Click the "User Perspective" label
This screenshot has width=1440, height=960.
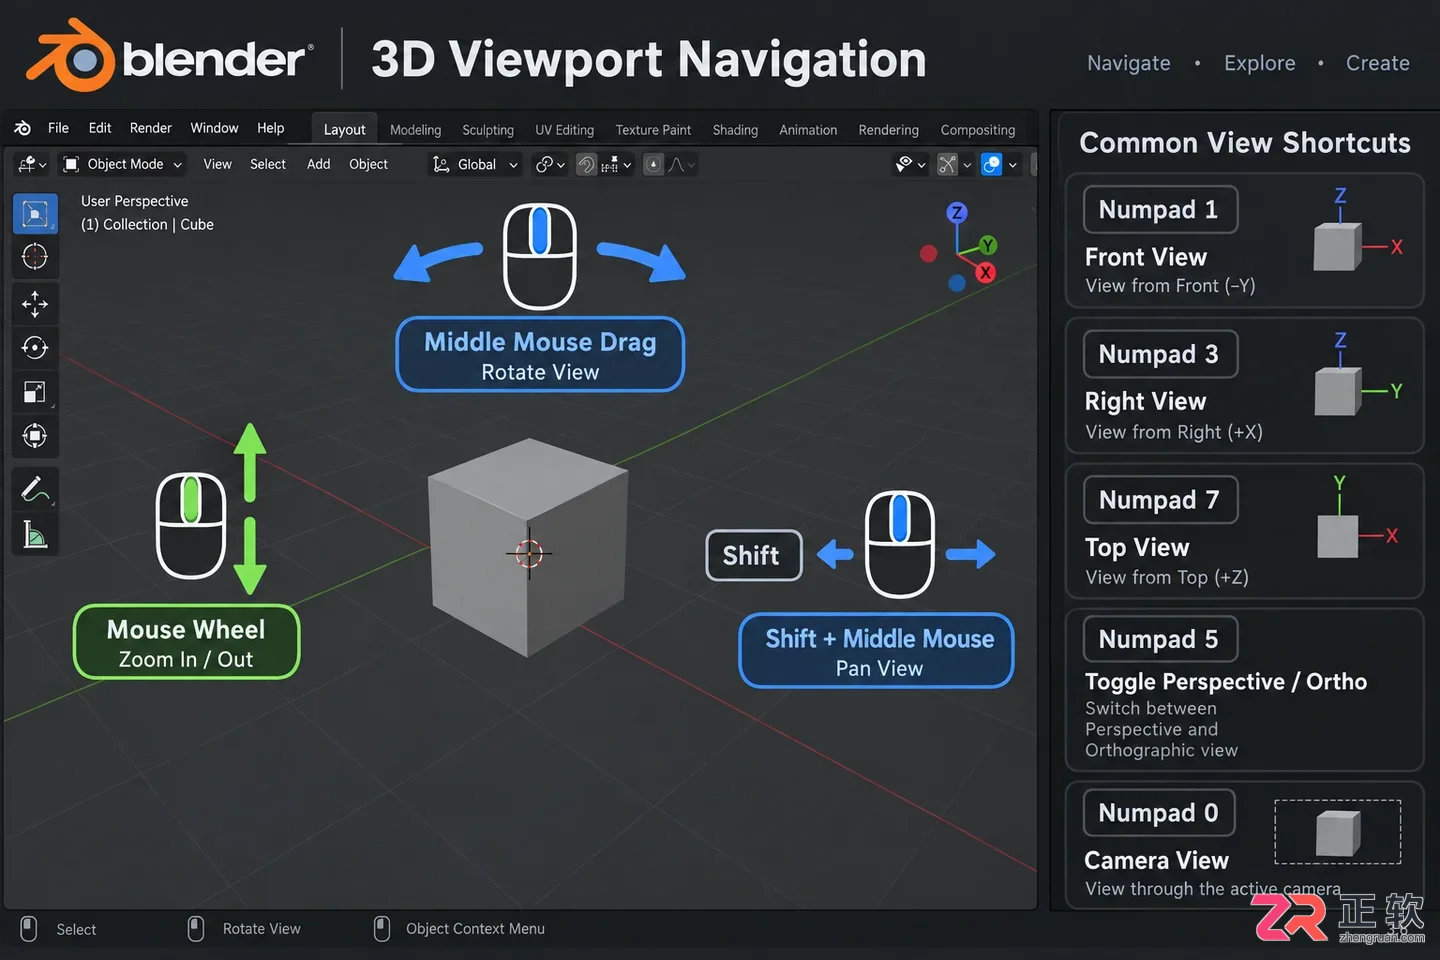pyautogui.click(x=135, y=201)
